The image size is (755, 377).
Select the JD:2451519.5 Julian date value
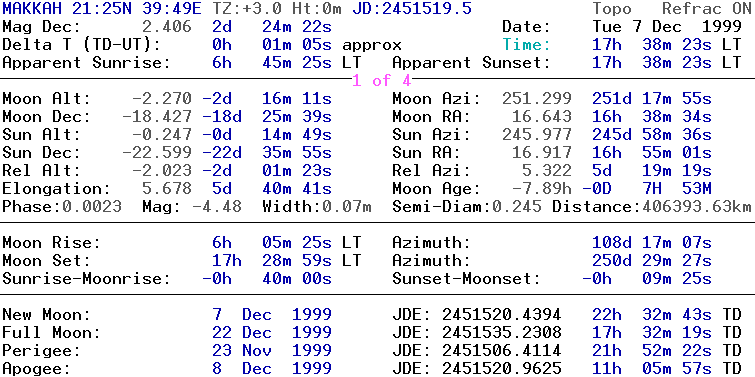pos(412,8)
